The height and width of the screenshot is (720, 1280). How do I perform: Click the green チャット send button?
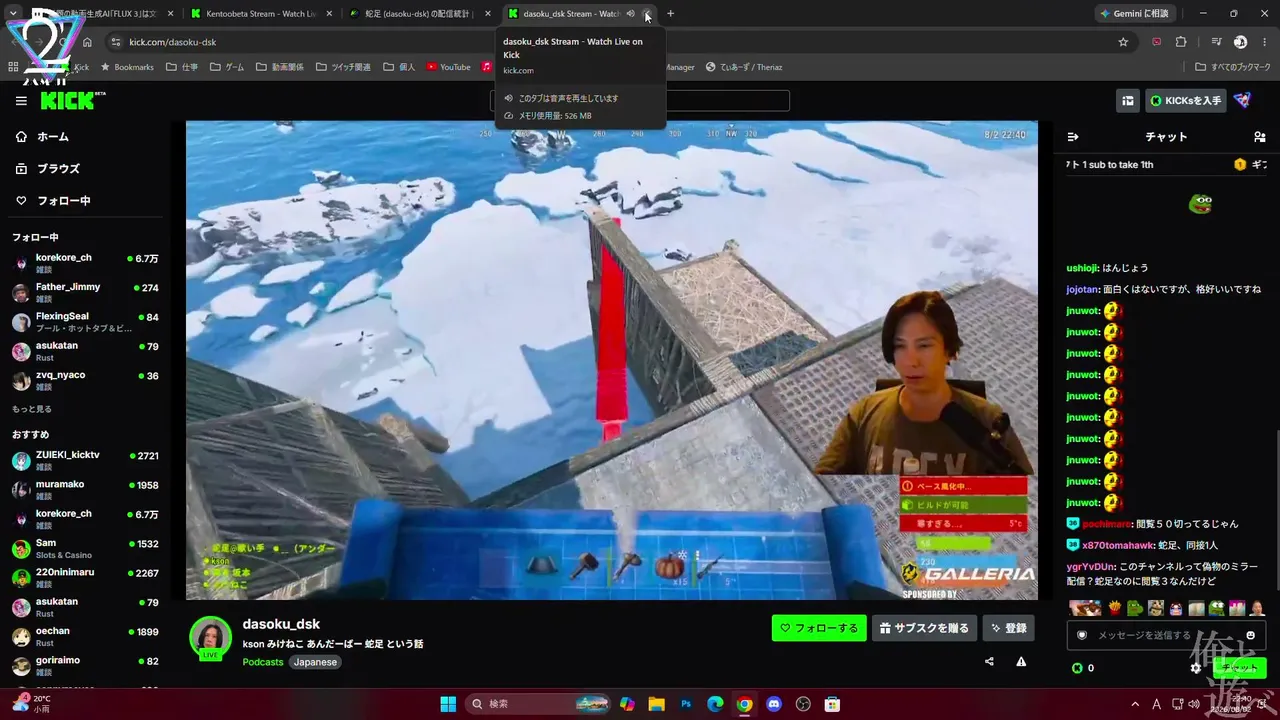(x=1240, y=668)
